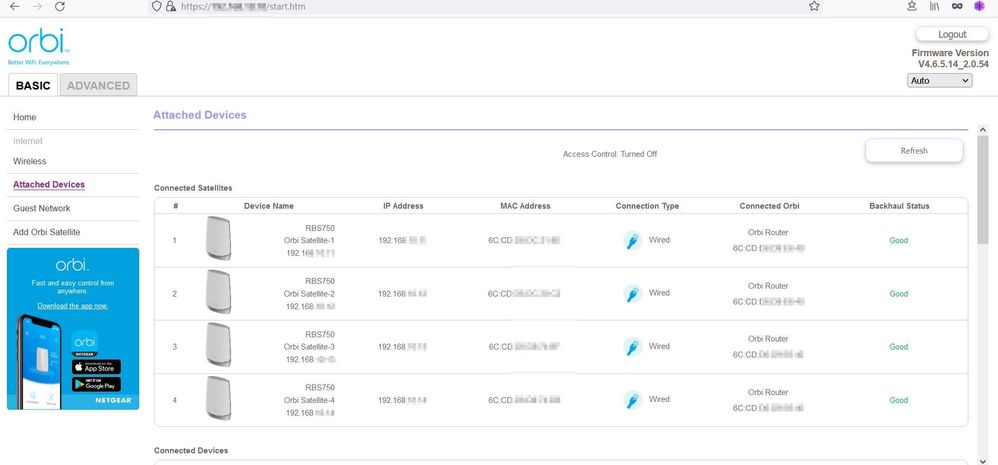
Task: Click the purple snowflake extension icon
Action: pyautogui.click(x=980, y=6)
